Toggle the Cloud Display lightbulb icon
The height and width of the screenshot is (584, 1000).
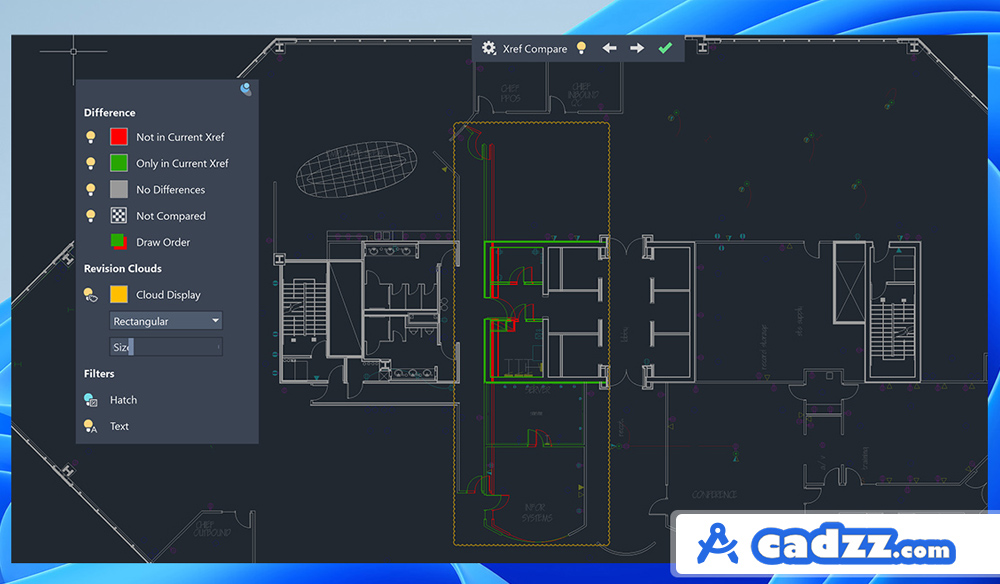pos(91,295)
